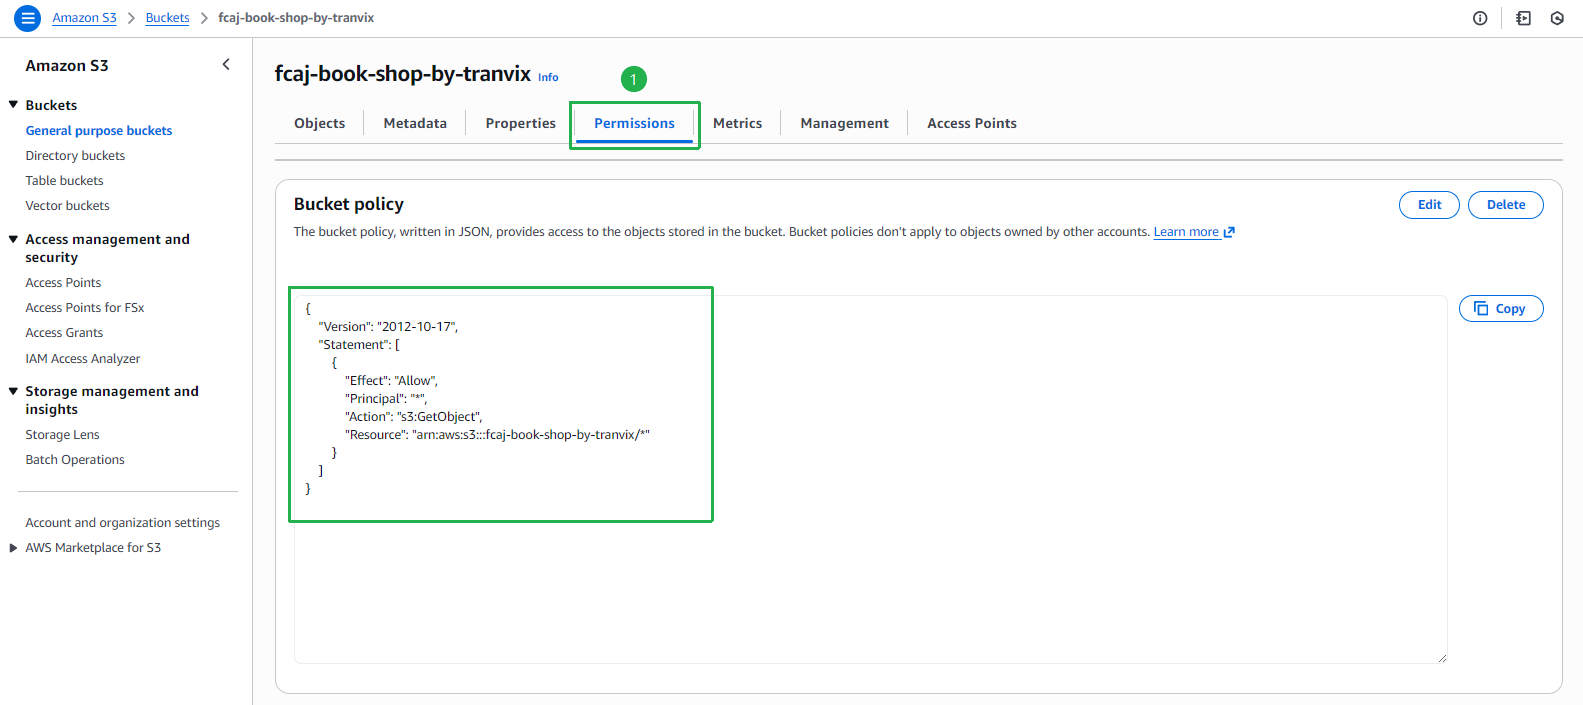Open Directory buckets in sidebar
This screenshot has height=705, width=1583.
(75, 156)
